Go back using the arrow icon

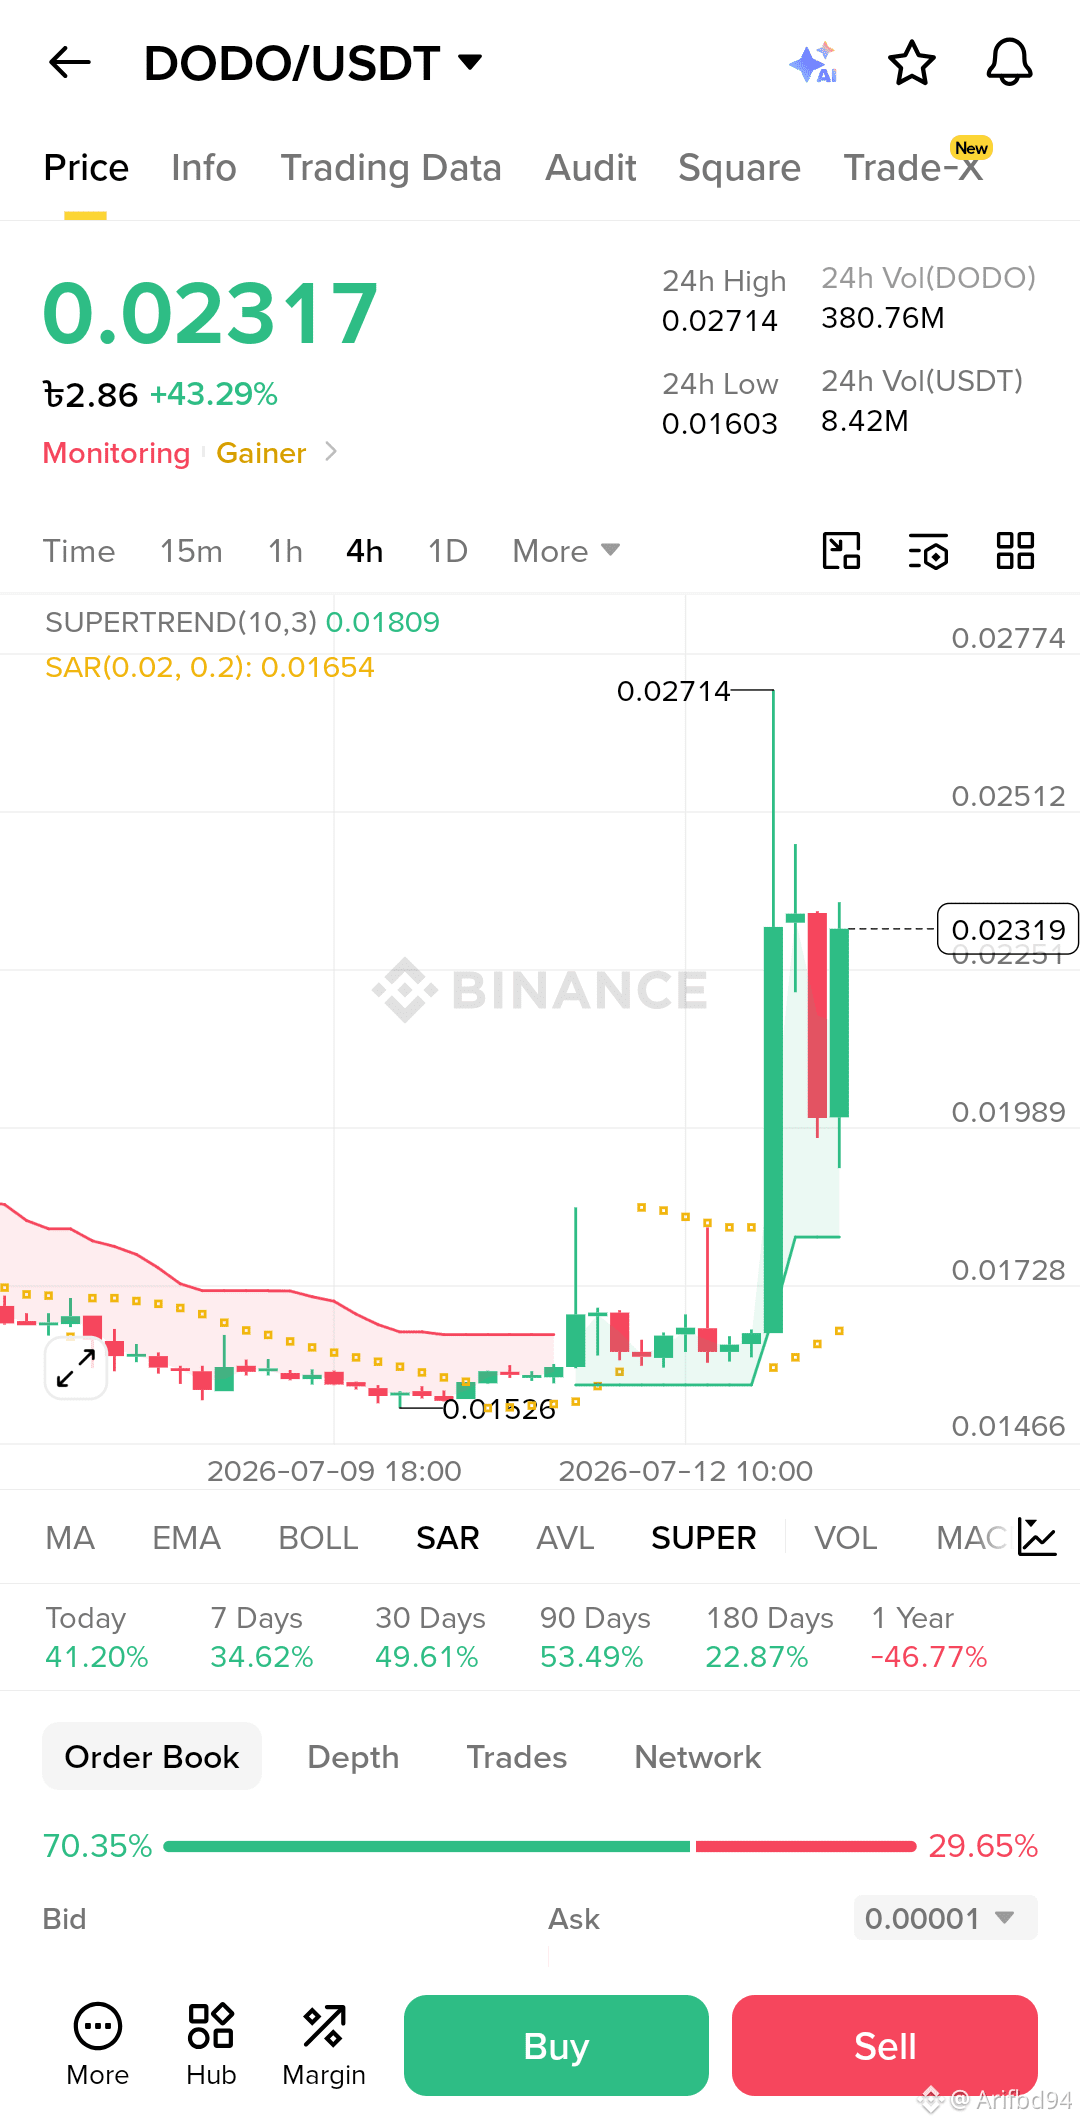[70, 63]
